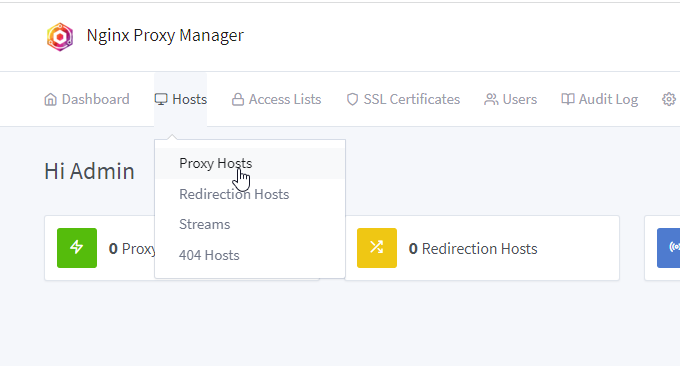Click the Dashboard home icon
680x366 pixels.
click(50, 99)
